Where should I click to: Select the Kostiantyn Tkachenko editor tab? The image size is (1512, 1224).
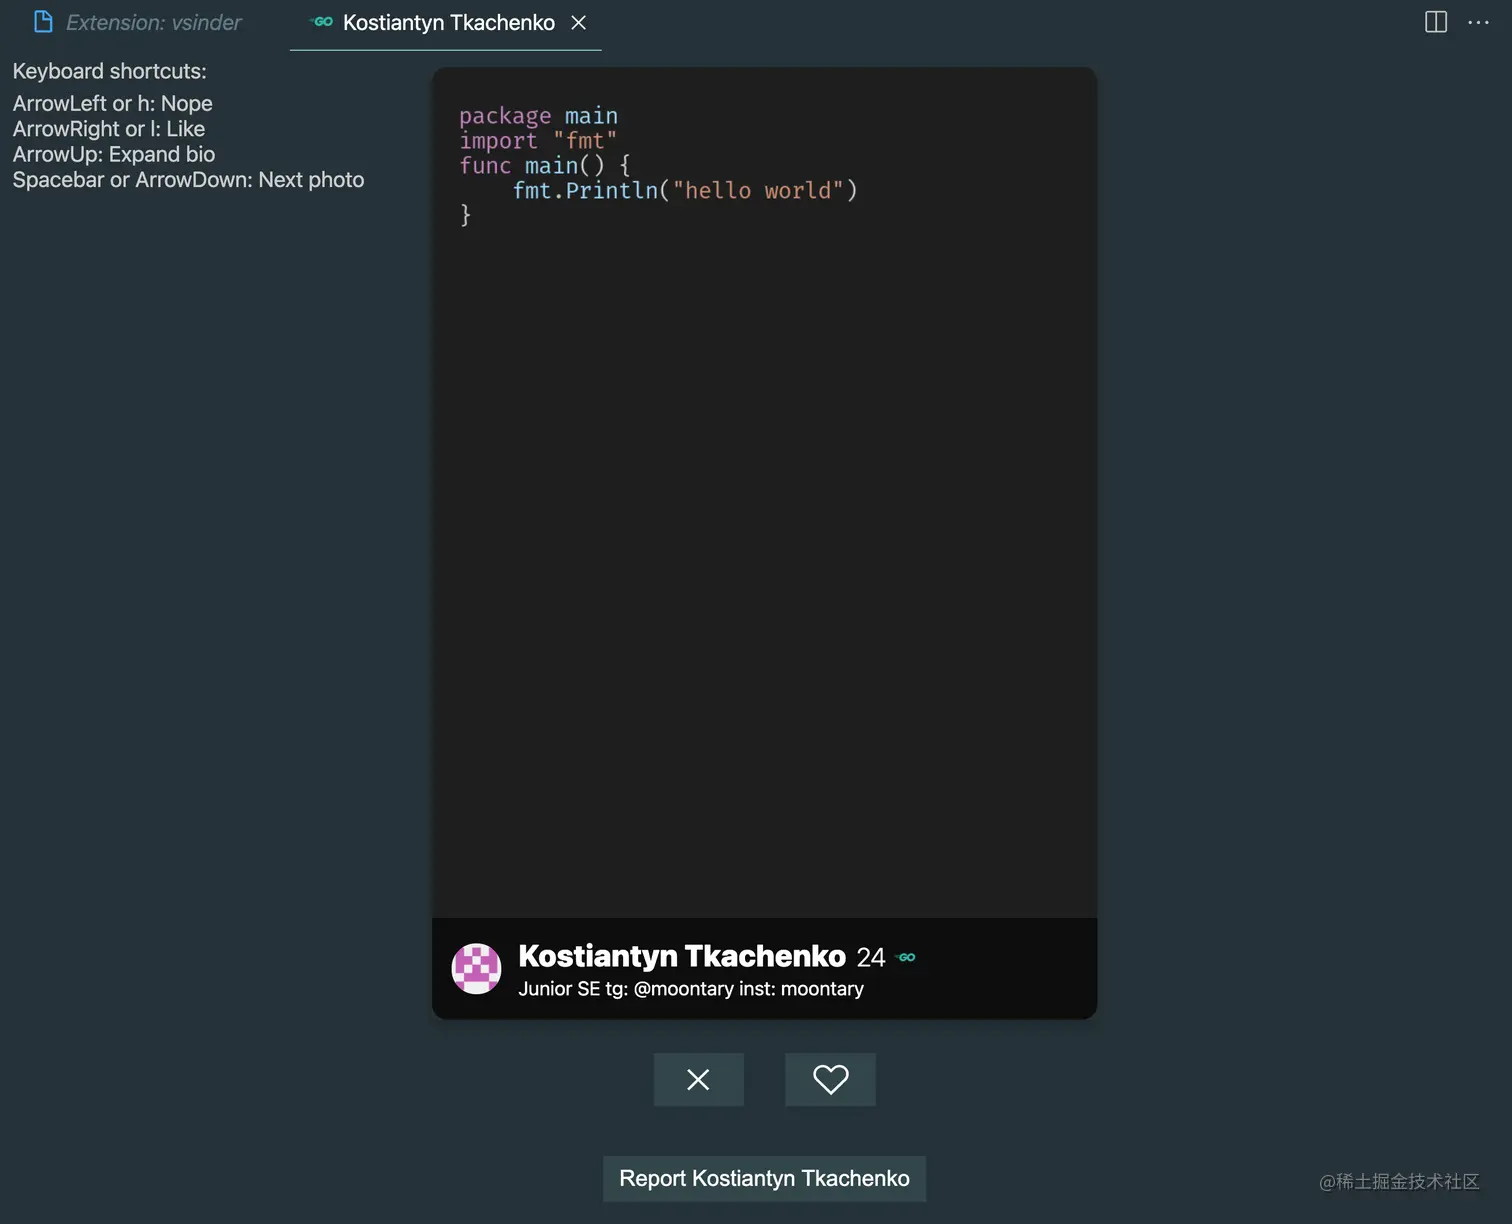click(x=448, y=23)
